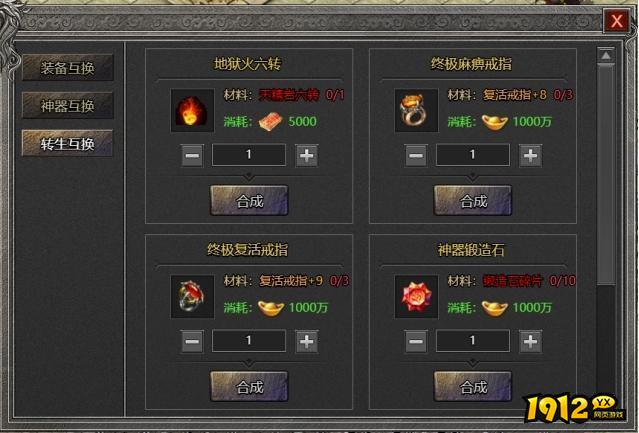Viewport: 639px width, 433px height.
Task: Click the 地狱火六转 flame item icon
Action: pos(192,110)
